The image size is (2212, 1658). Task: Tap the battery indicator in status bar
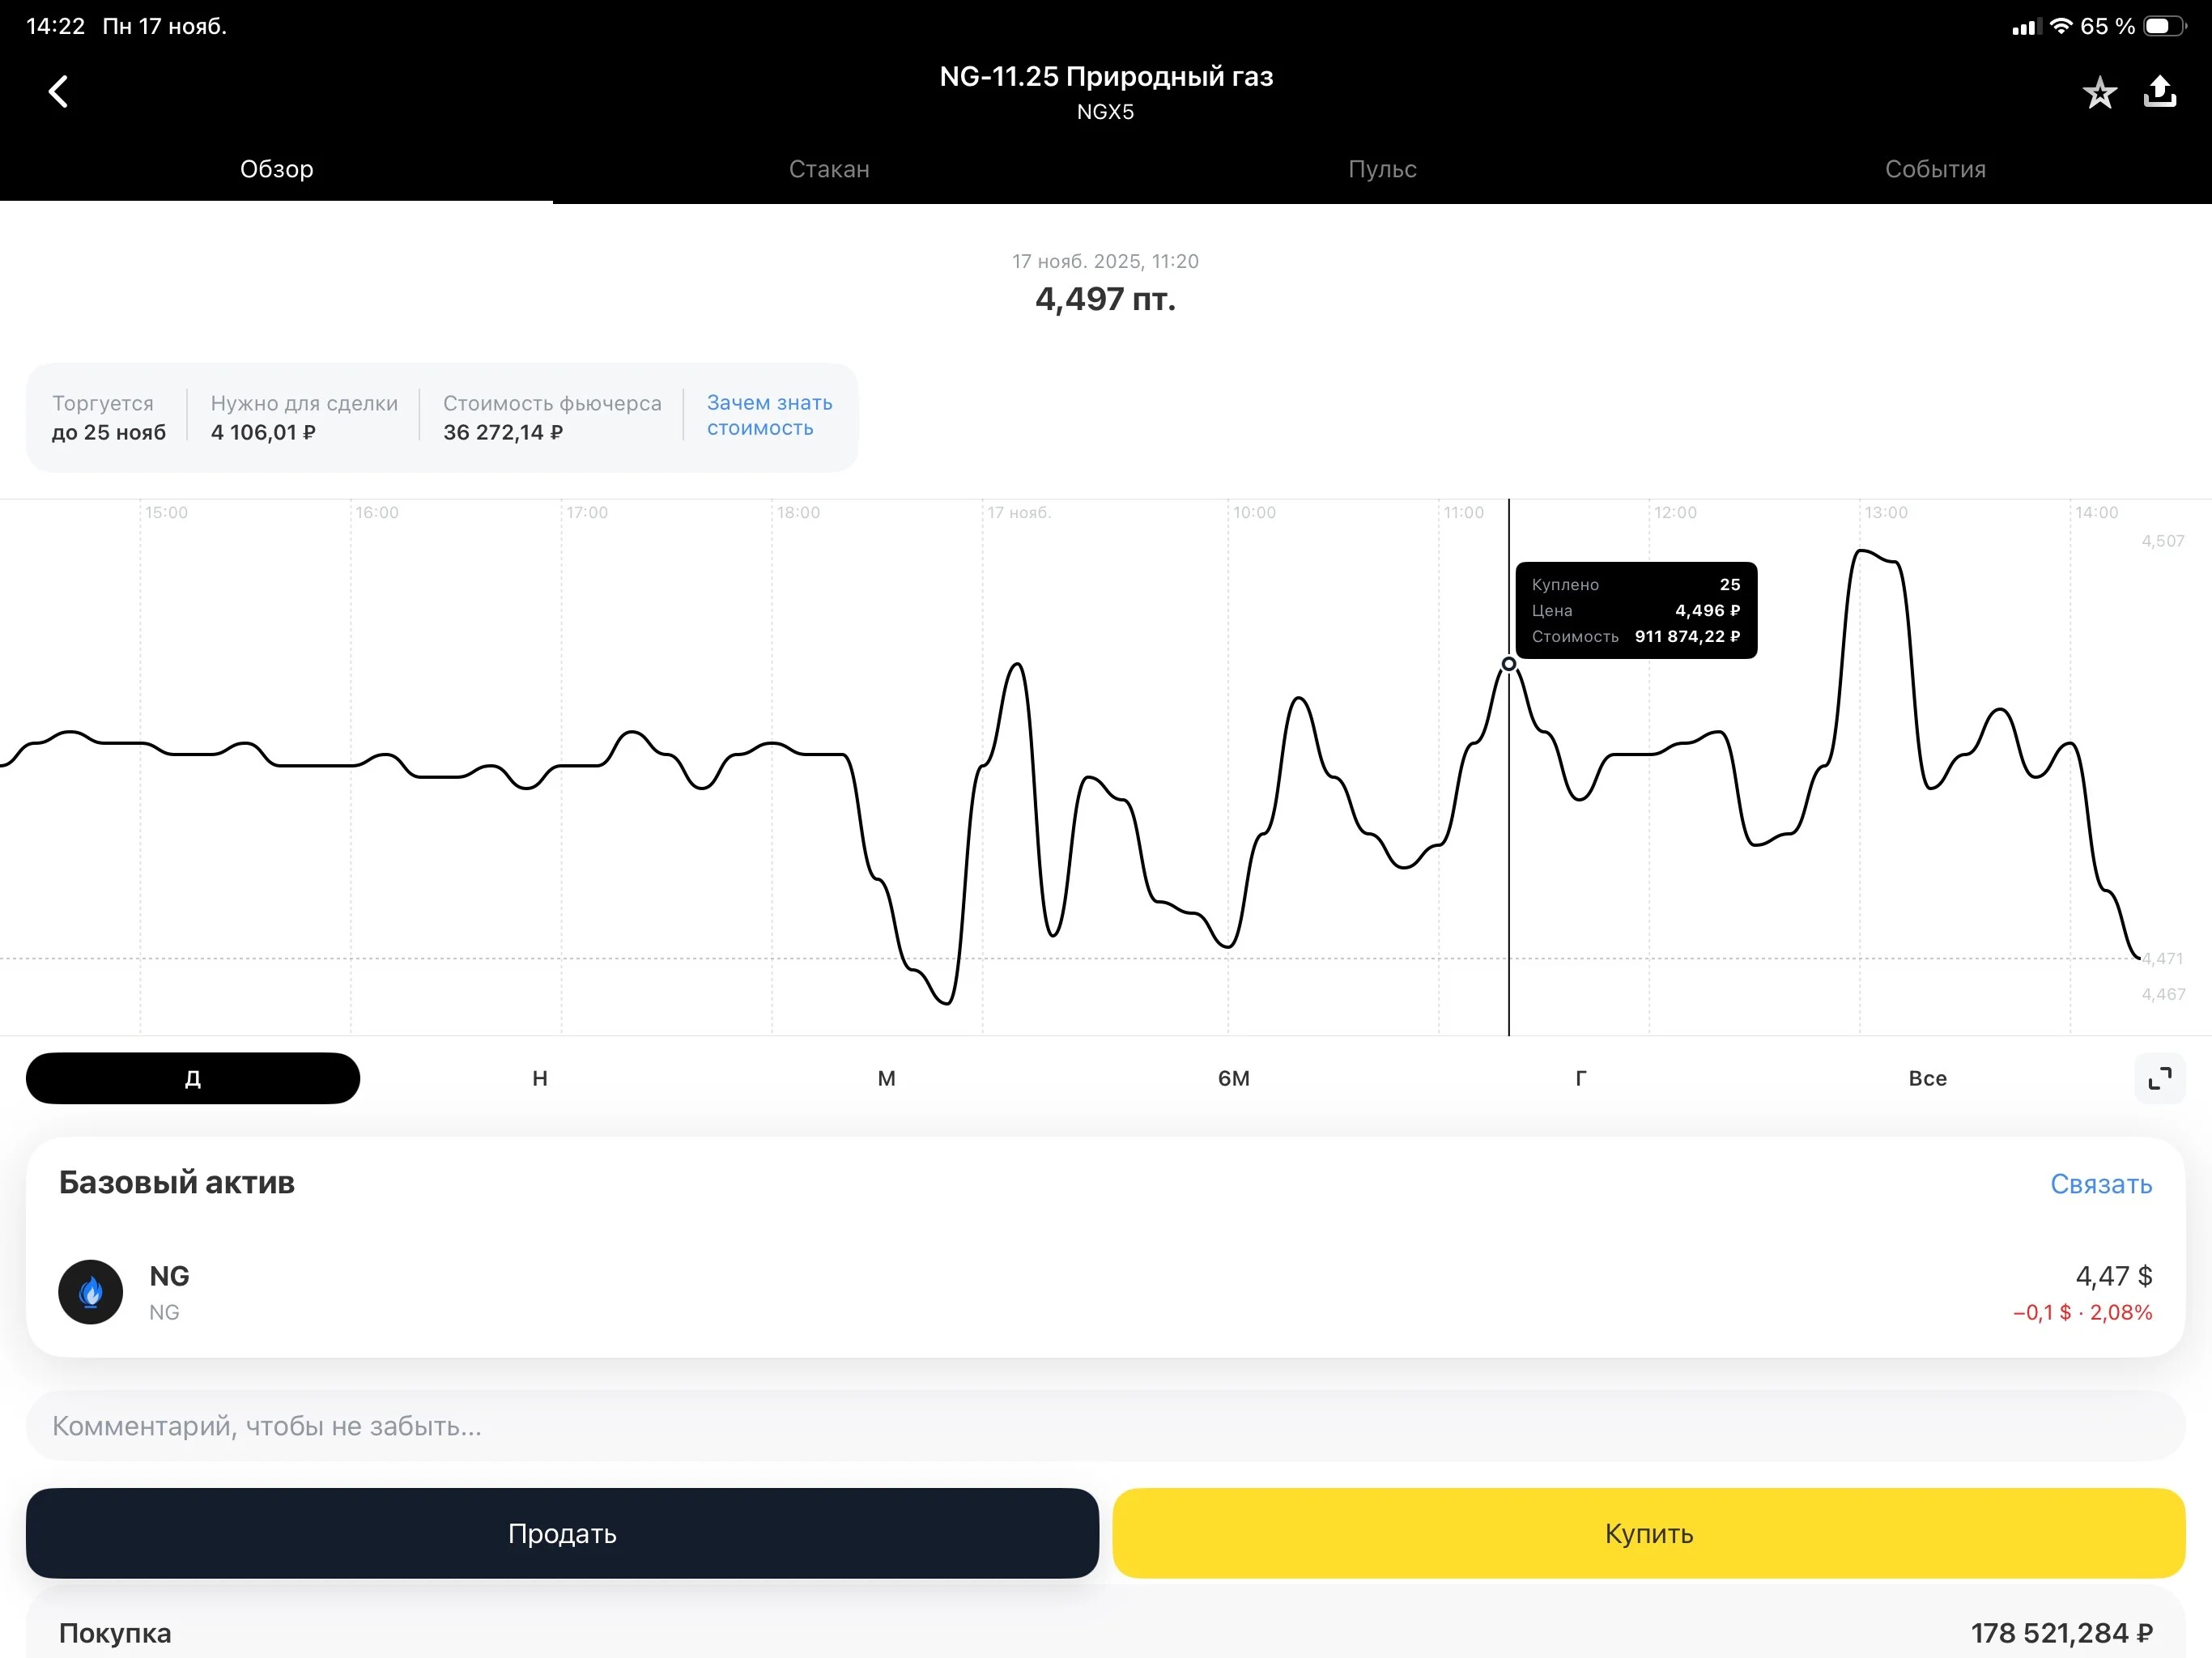pyautogui.click(x=2164, y=27)
